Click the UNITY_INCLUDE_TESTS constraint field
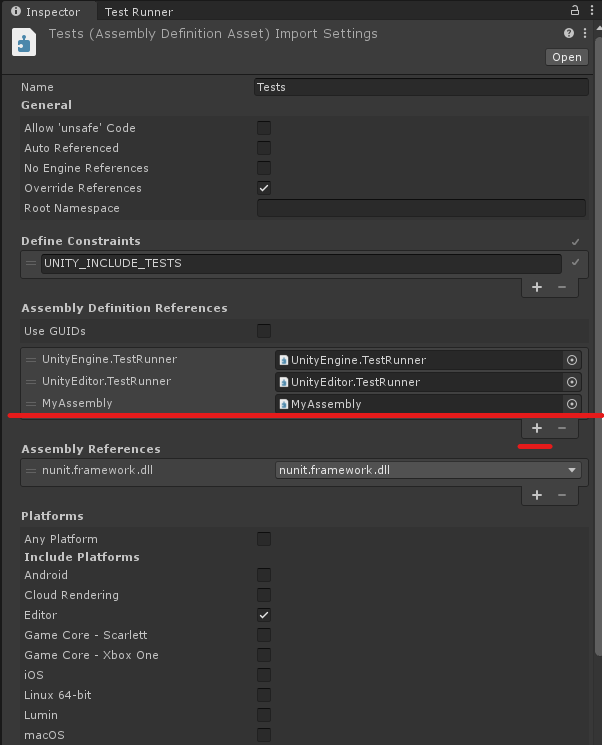 pyautogui.click(x=300, y=263)
